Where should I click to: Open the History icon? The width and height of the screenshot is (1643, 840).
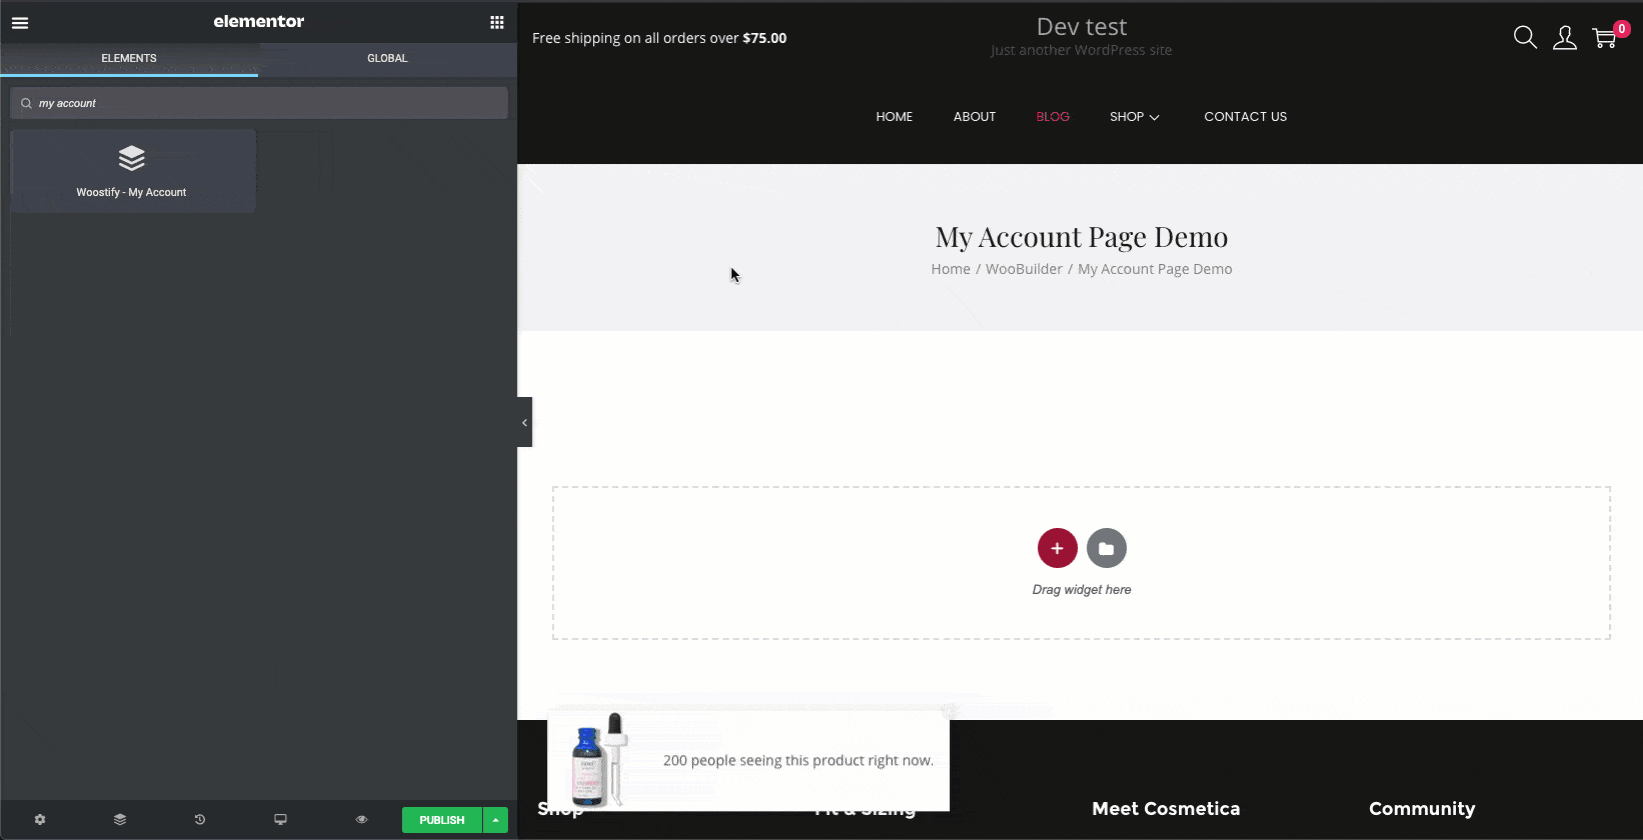pos(200,819)
